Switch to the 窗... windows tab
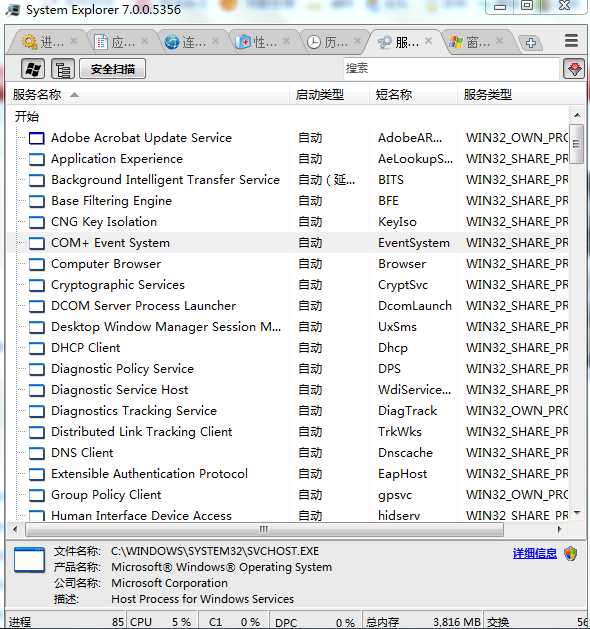The image size is (590, 629). click(469, 42)
